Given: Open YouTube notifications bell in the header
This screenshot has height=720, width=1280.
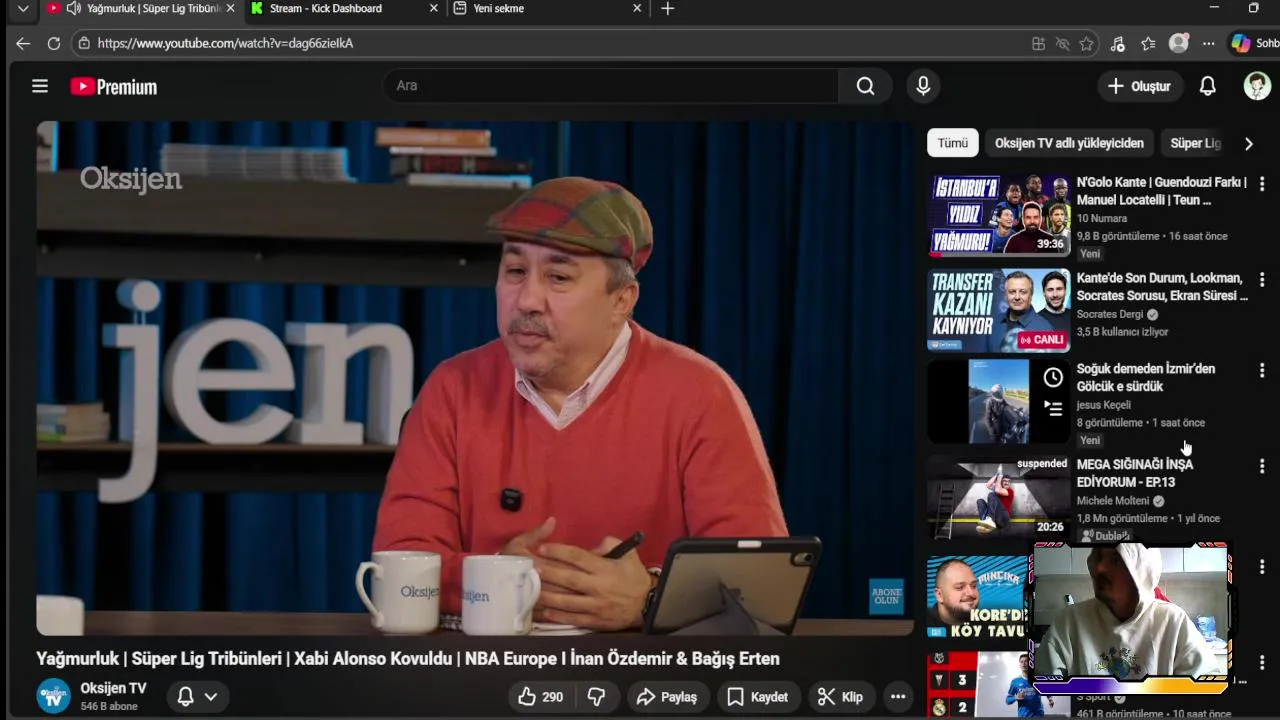Looking at the screenshot, I should point(1208,86).
